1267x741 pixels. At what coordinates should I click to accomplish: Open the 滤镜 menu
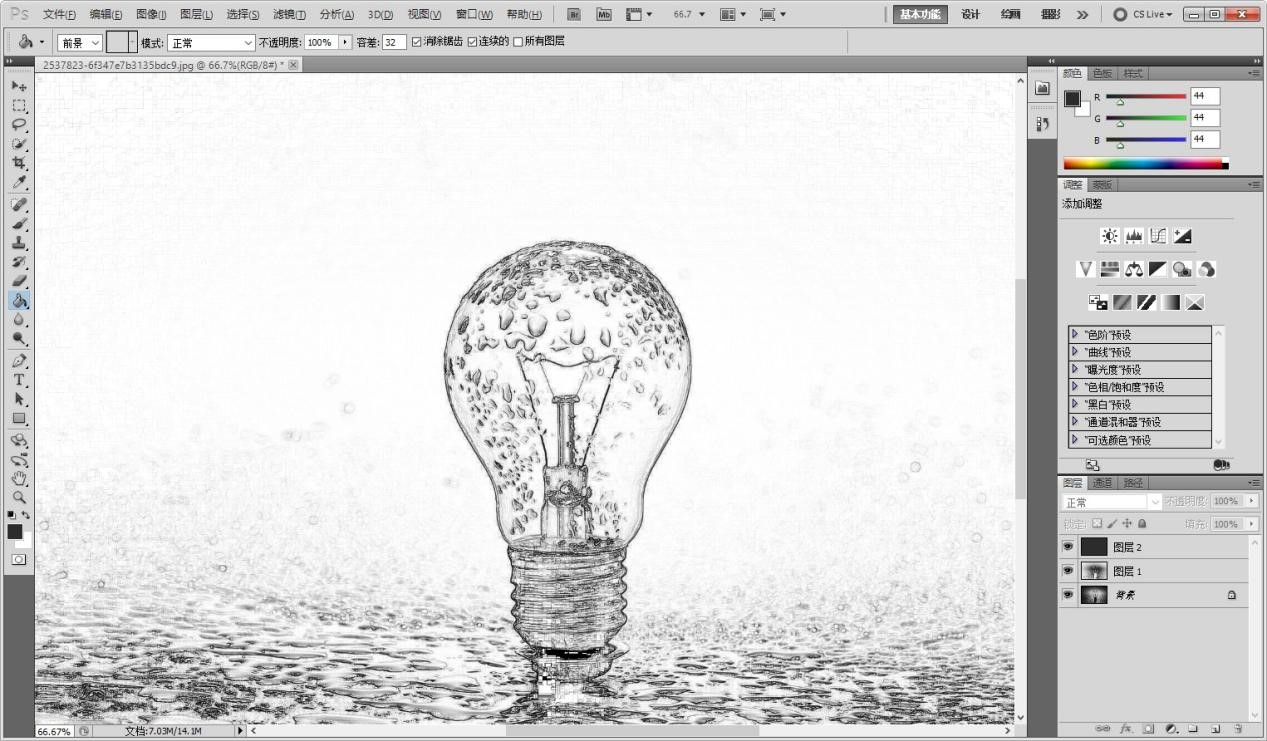point(287,14)
